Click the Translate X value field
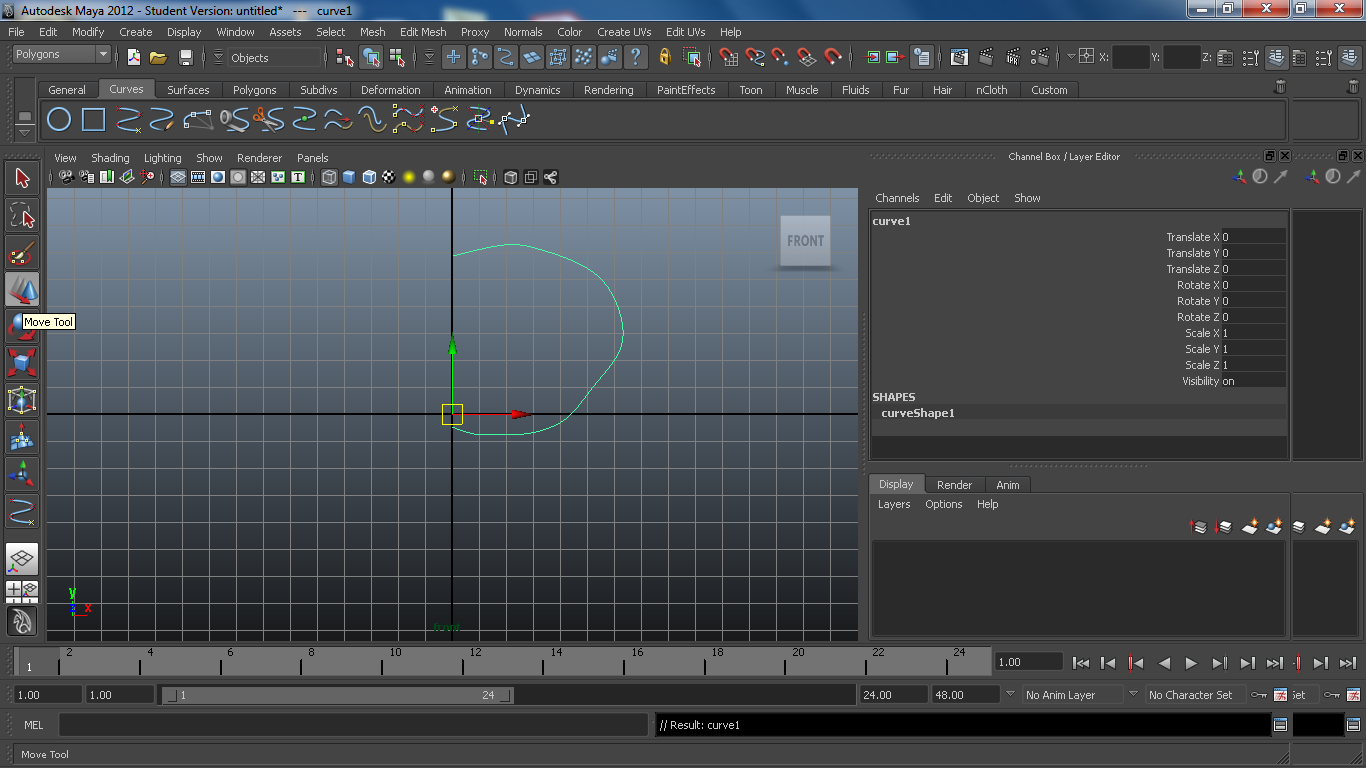 [1253, 237]
